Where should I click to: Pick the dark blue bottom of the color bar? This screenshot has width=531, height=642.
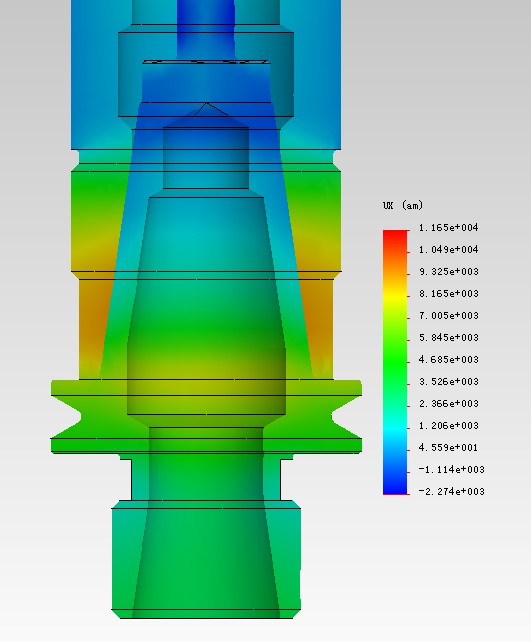(x=395, y=485)
